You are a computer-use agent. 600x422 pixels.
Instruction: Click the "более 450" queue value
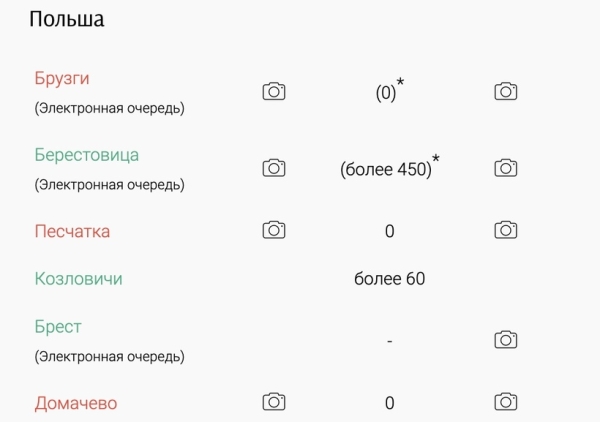(x=386, y=169)
